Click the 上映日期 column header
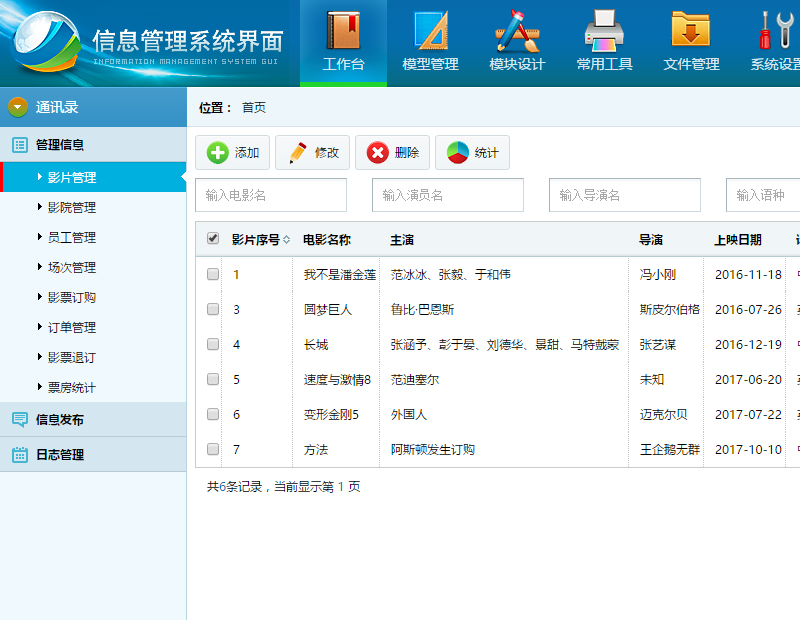 pos(738,240)
